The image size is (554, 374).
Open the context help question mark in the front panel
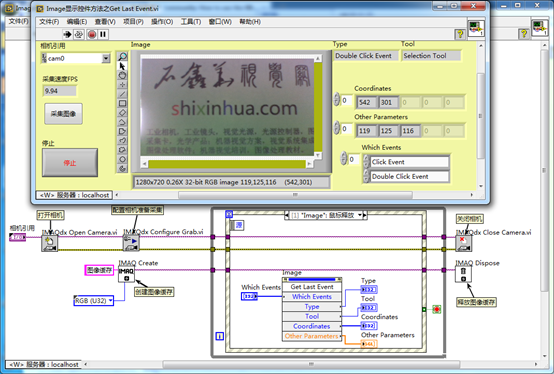tap(460, 34)
